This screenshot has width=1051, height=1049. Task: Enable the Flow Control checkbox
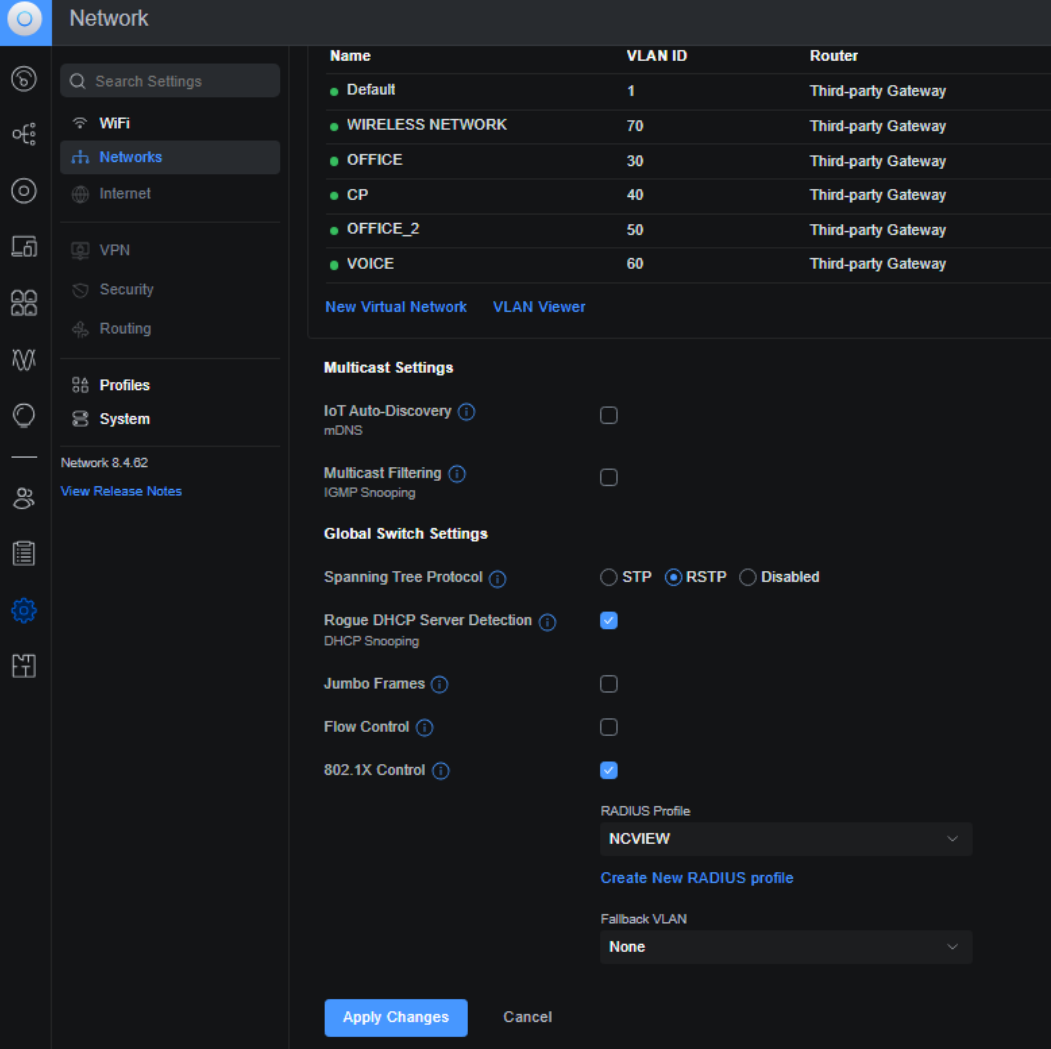(x=609, y=727)
